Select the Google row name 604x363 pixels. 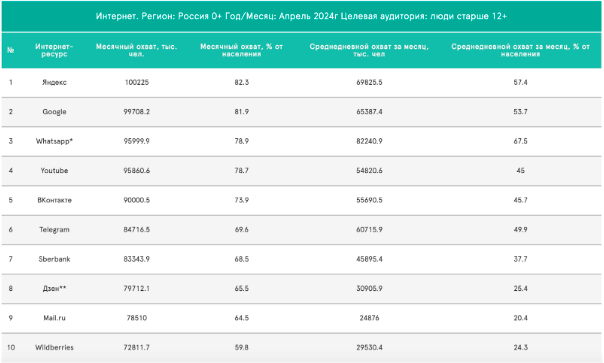[x=54, y=112]
